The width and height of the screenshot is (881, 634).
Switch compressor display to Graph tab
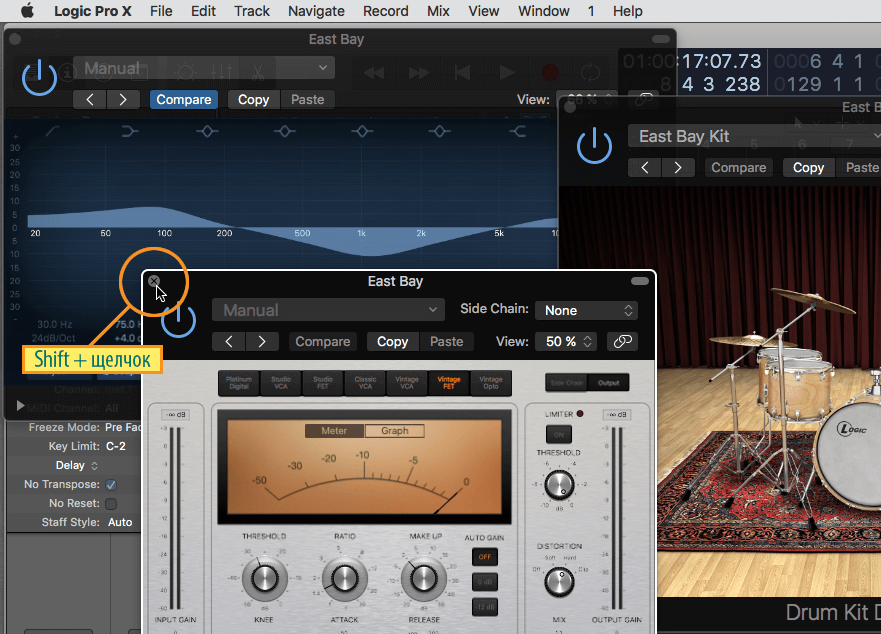(x=394, y=431)
